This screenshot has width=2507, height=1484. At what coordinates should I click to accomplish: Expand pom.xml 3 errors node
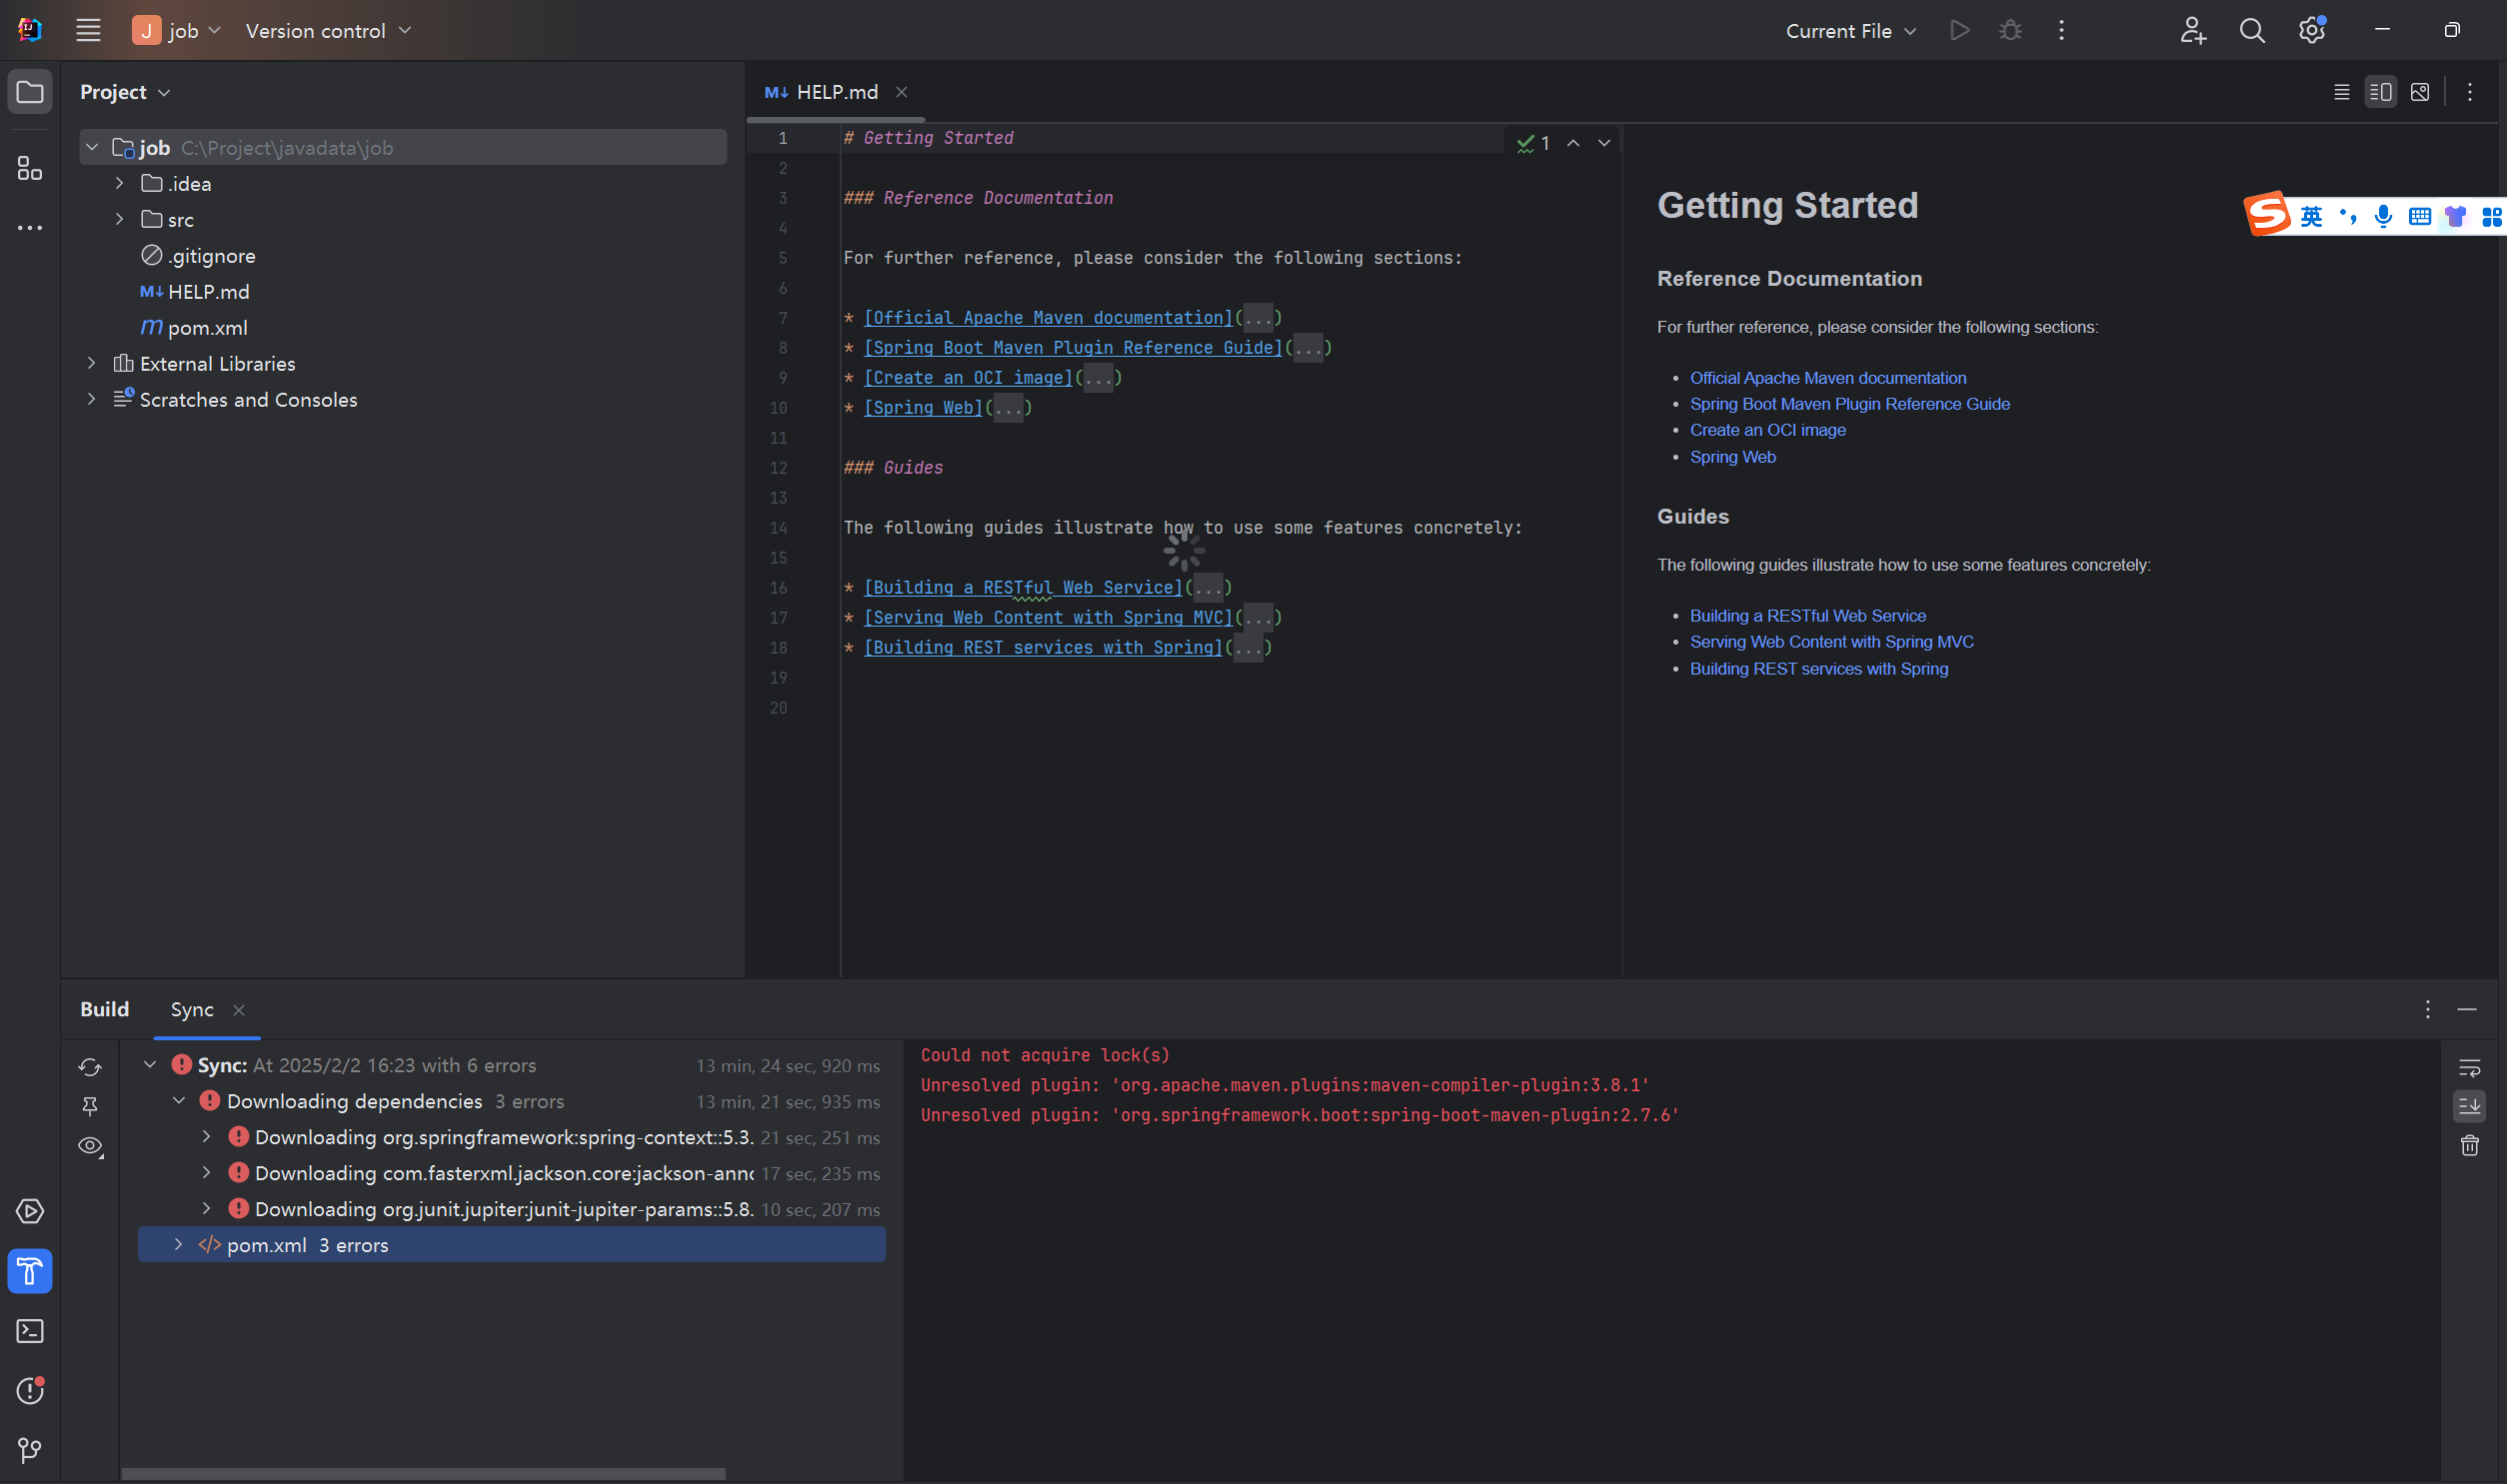click(x=179, y=1245)
